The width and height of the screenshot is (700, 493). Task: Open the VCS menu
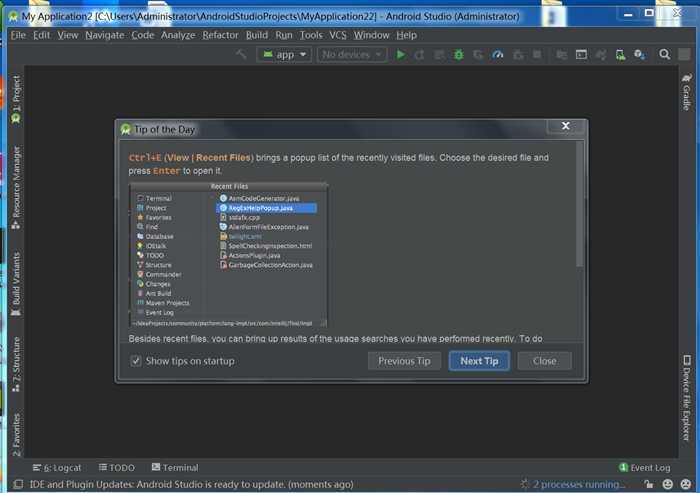click(338, 35)
